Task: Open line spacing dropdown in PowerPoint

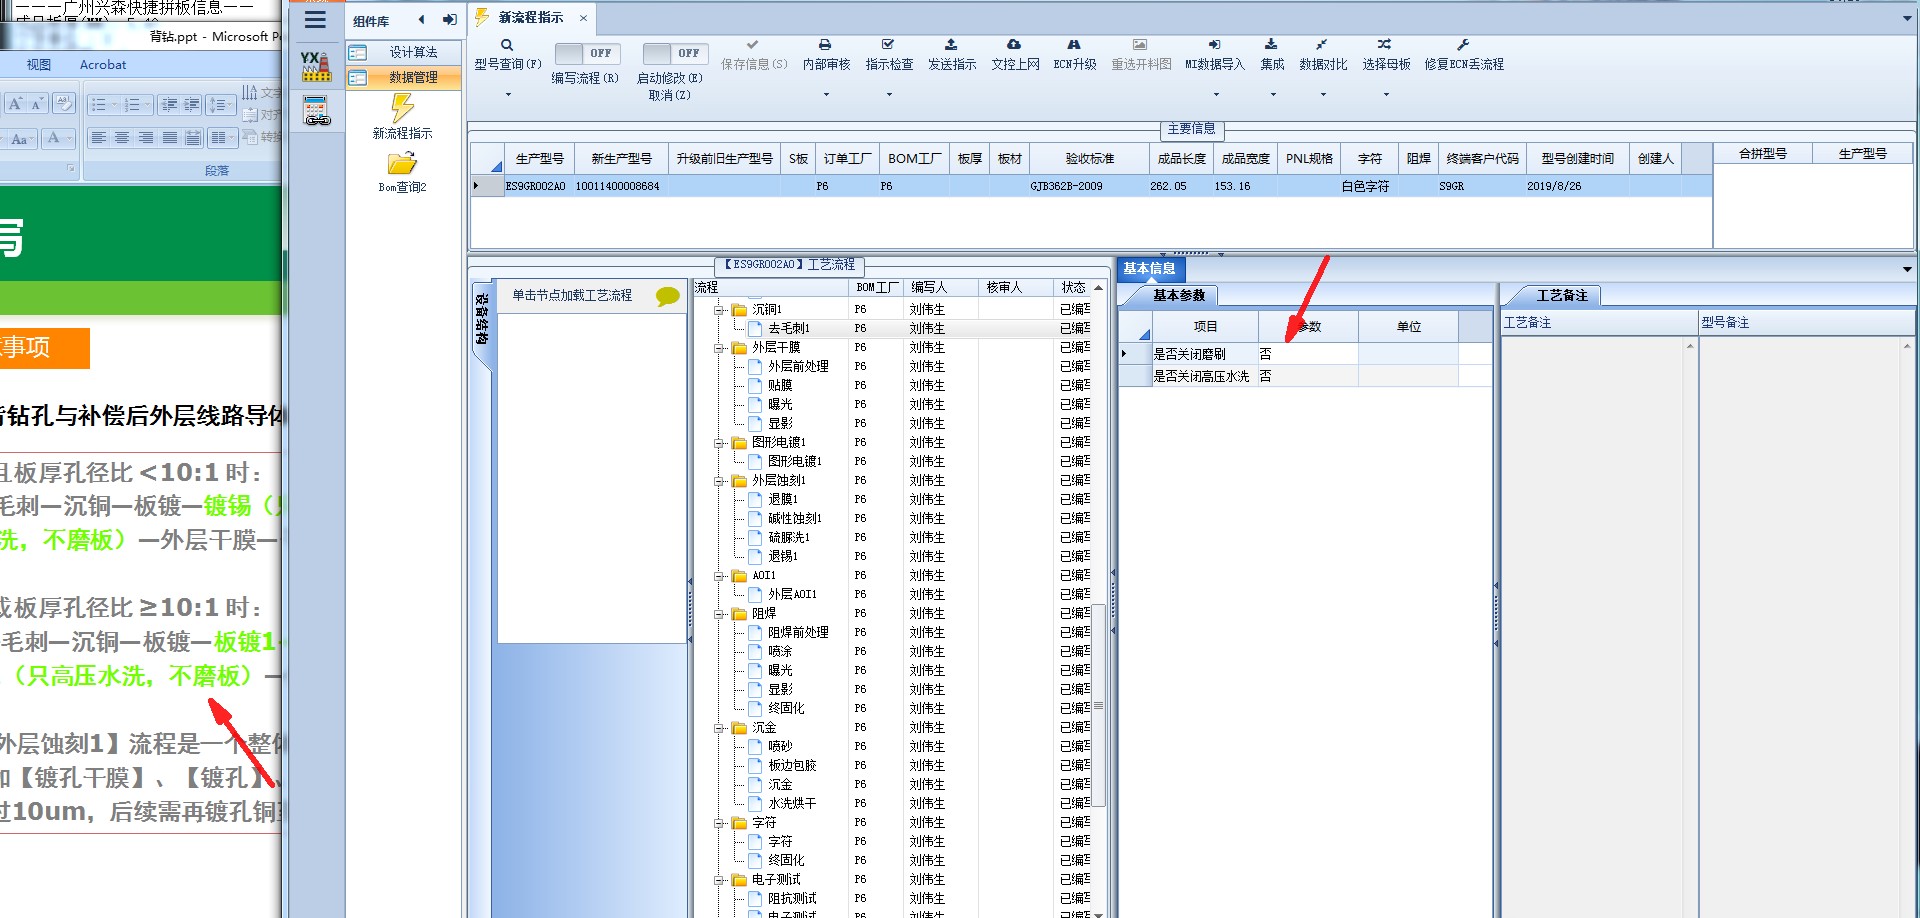Action: click(222, 104)
